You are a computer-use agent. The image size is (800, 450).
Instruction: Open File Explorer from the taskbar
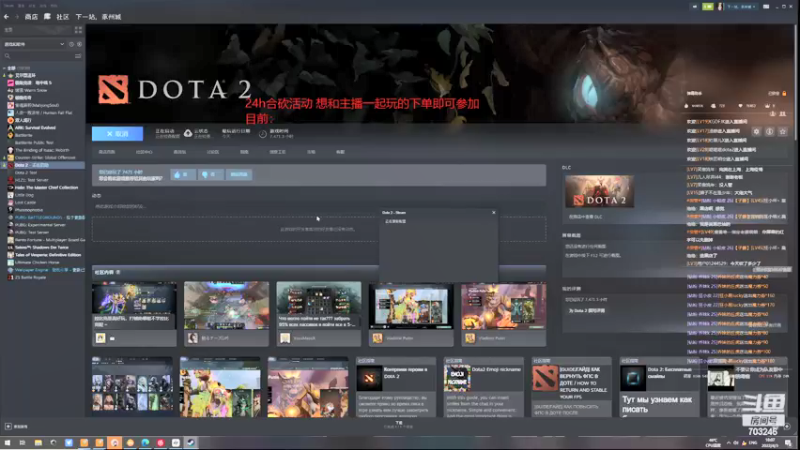click(38, 442)
